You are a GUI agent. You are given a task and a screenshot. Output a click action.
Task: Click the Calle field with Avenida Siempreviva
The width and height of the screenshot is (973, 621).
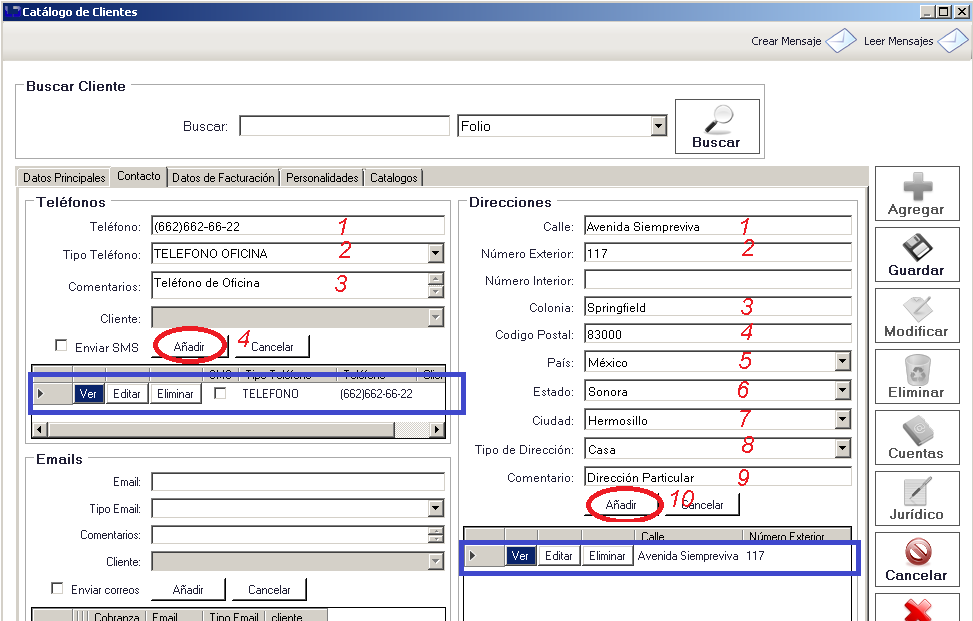point(717,226)
